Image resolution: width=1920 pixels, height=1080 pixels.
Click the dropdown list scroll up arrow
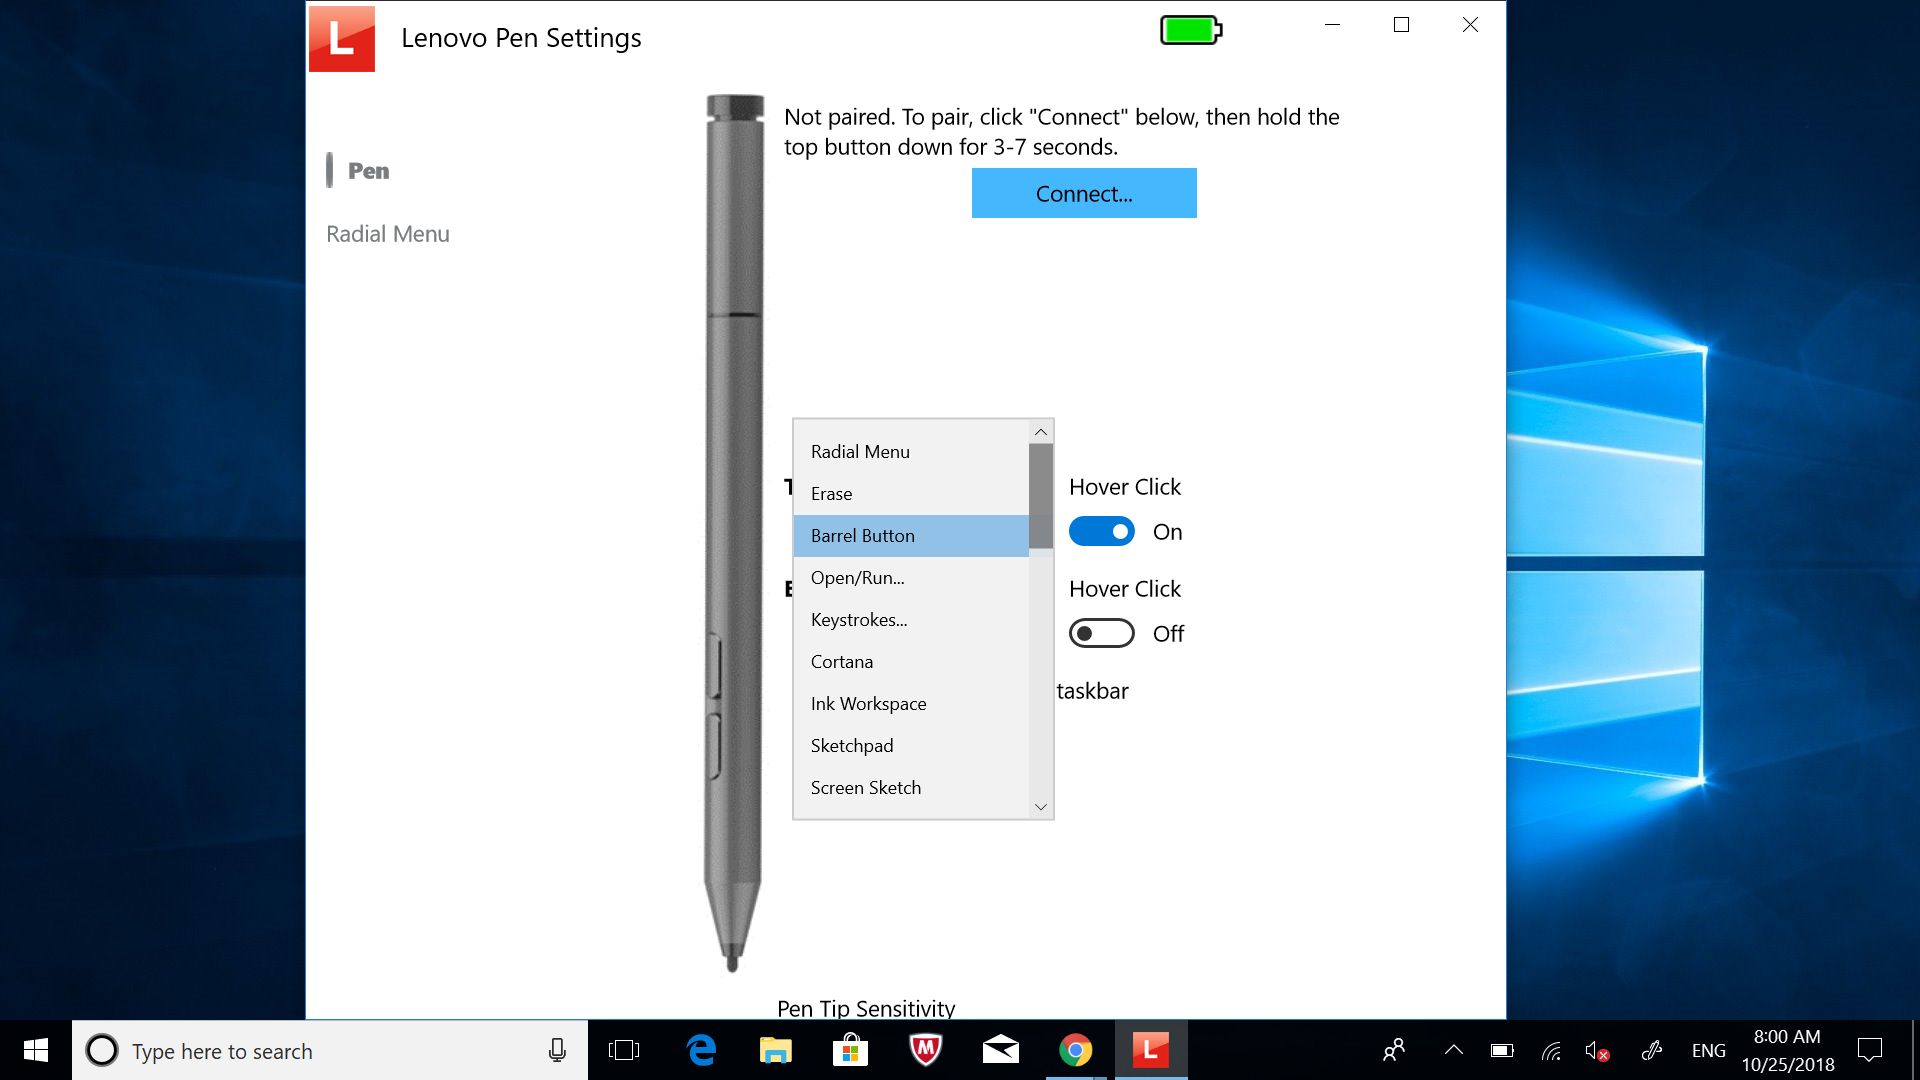click(1041, 432)
